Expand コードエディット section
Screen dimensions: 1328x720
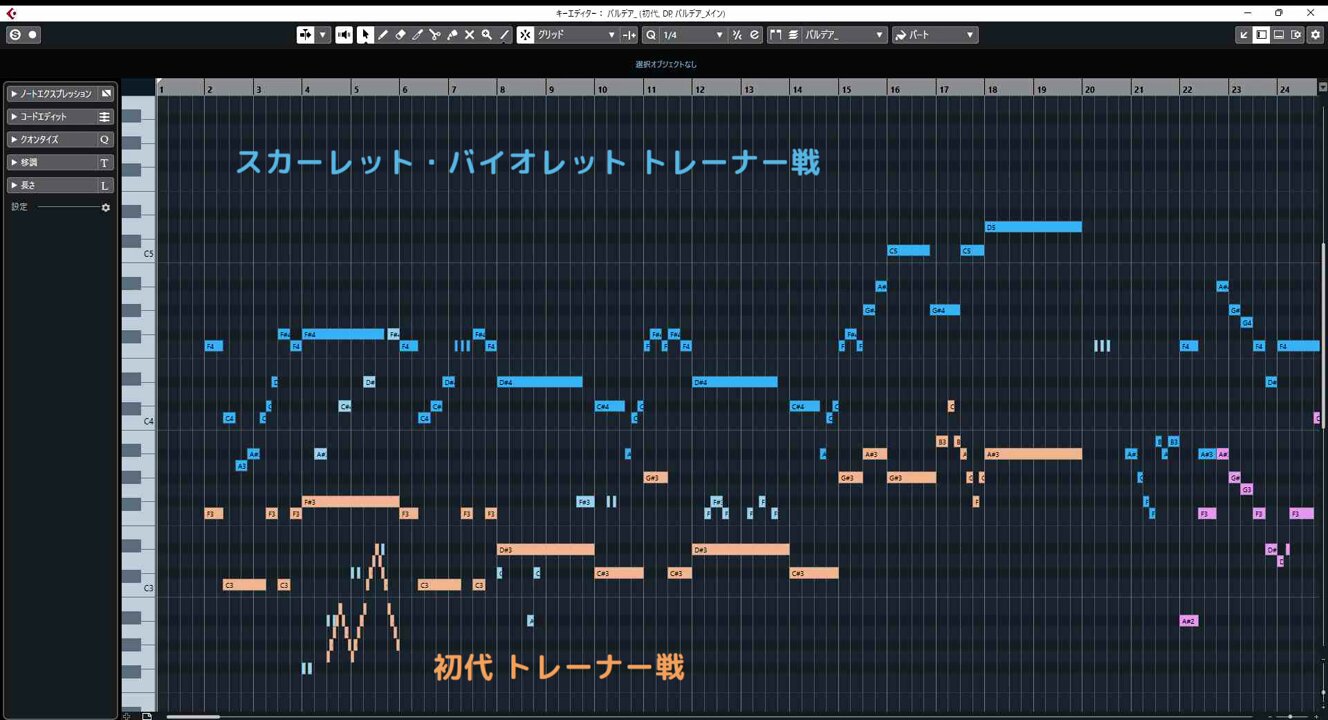[x=52, y=117]
